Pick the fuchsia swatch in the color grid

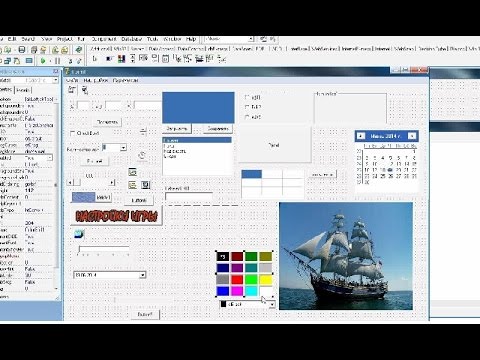[237, 291]
